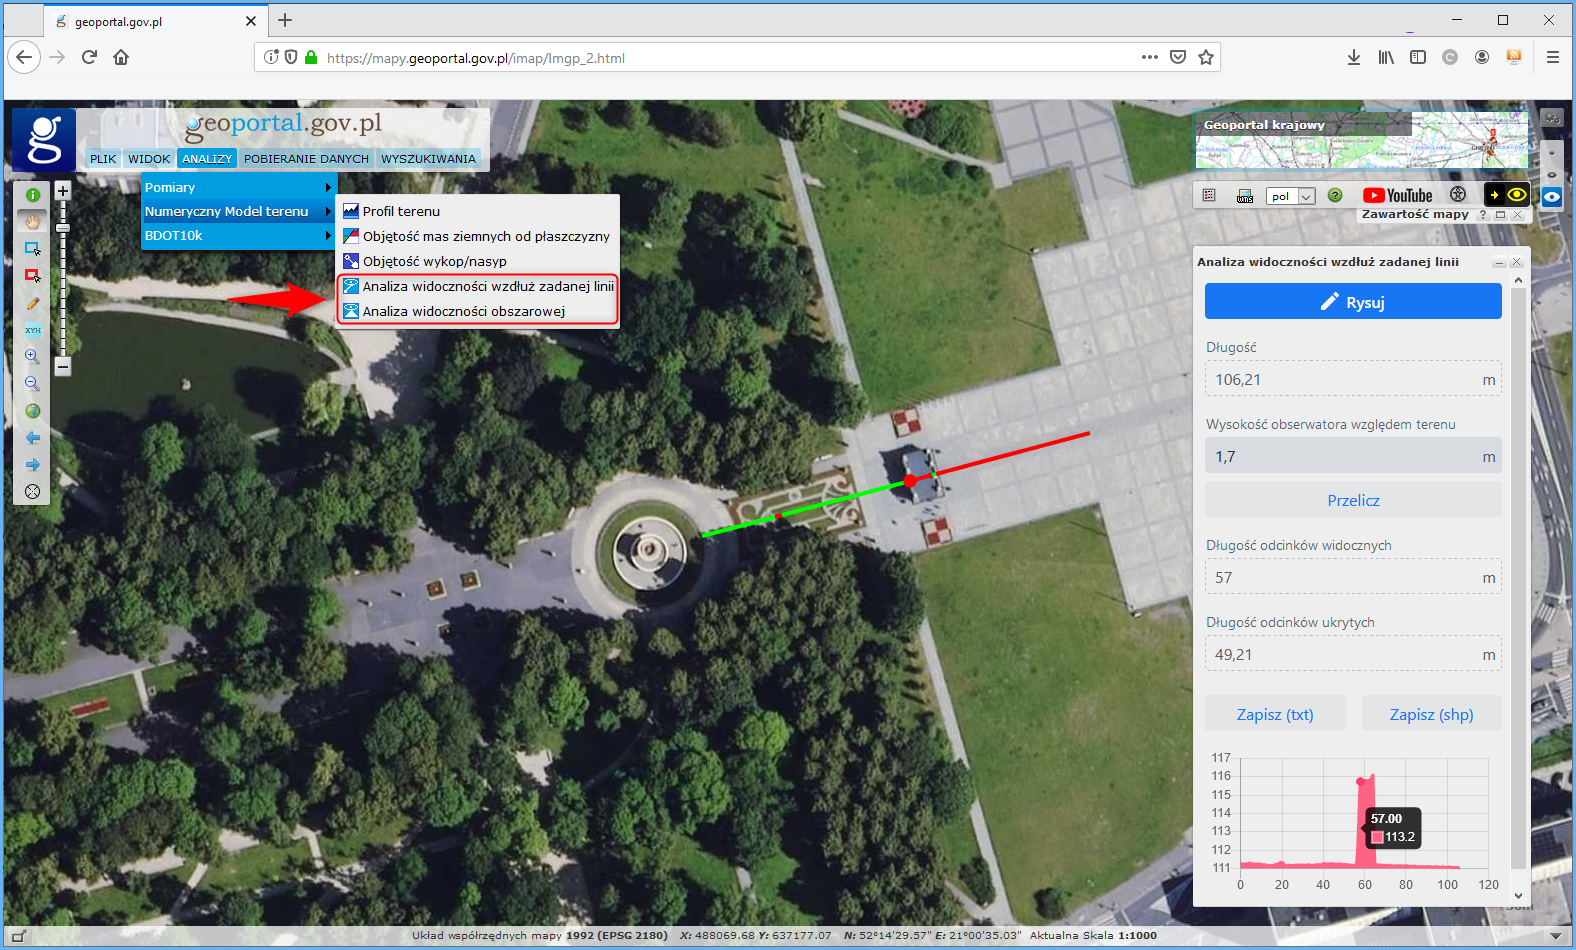The image size is (1576, 950).
Task: Click the XYH coordinates tool
Action: click(32, 329)
